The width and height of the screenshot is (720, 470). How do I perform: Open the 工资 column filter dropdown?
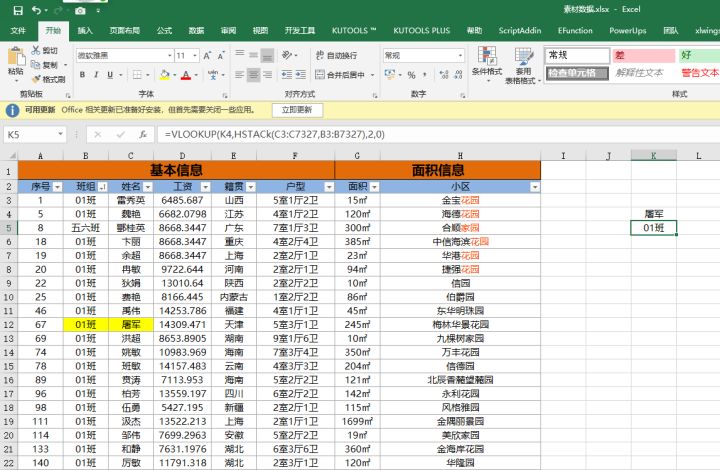point(205,187)
